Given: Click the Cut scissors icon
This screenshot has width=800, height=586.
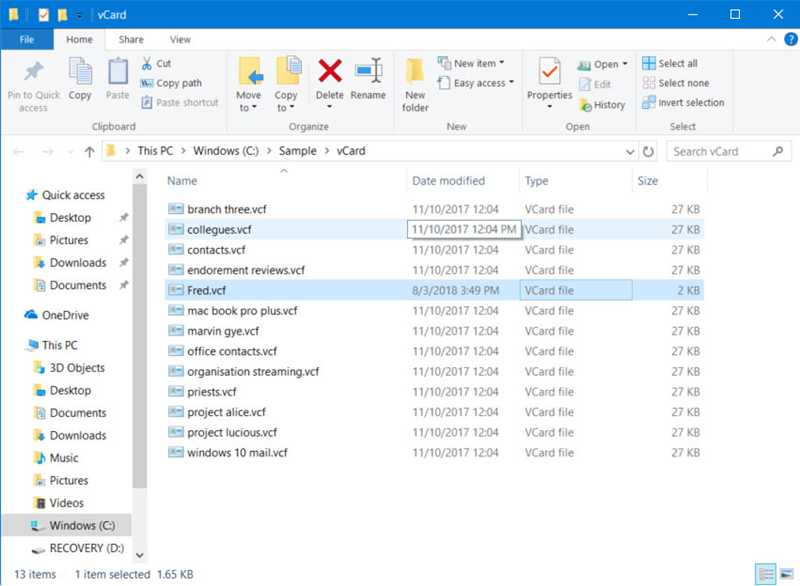Looking at the screenshot, I should click(147, 63).
